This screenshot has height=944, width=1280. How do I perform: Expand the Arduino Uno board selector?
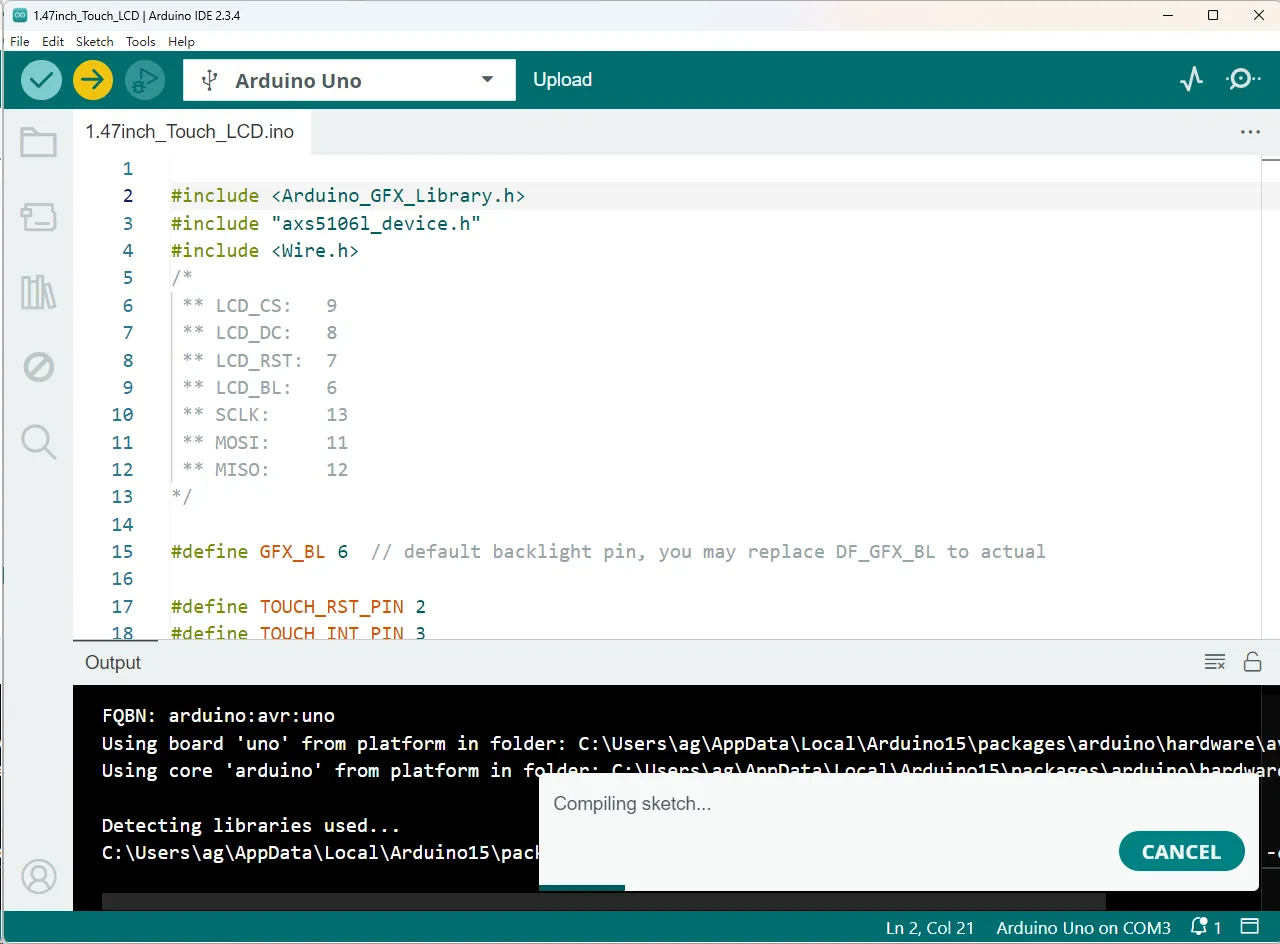(349, 80)
